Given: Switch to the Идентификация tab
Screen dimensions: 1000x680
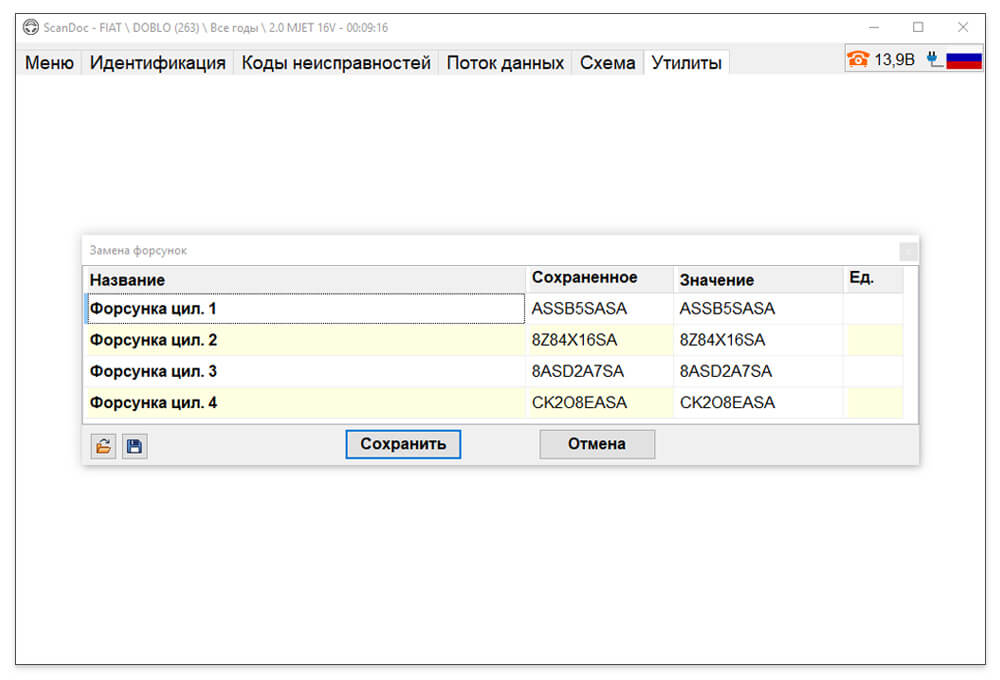Looking at the screenshot, I should pos(158,63).
